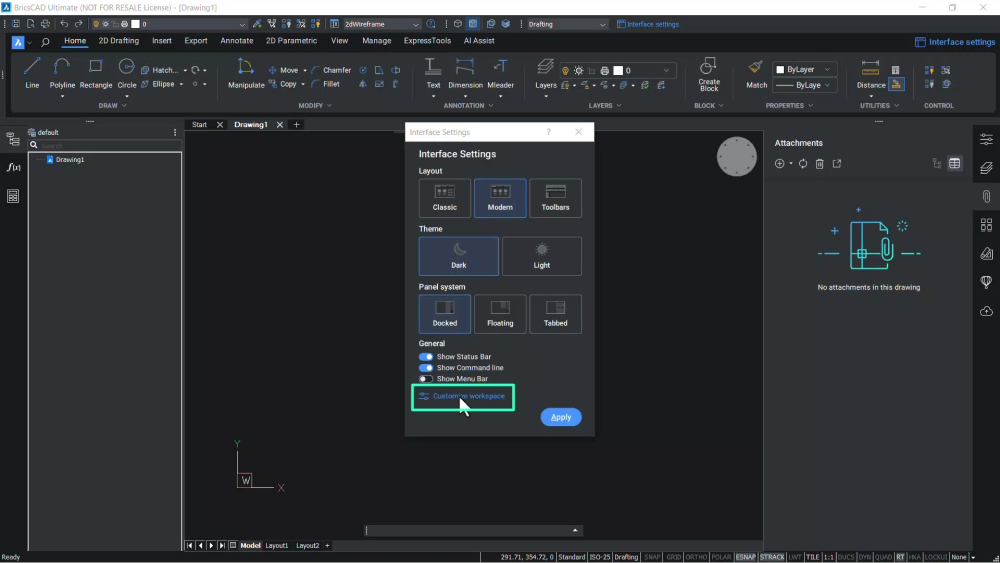The height and width of the screenshot is (563, 1000).
Task: Click into the command line input
Action: tap(469, 530)
